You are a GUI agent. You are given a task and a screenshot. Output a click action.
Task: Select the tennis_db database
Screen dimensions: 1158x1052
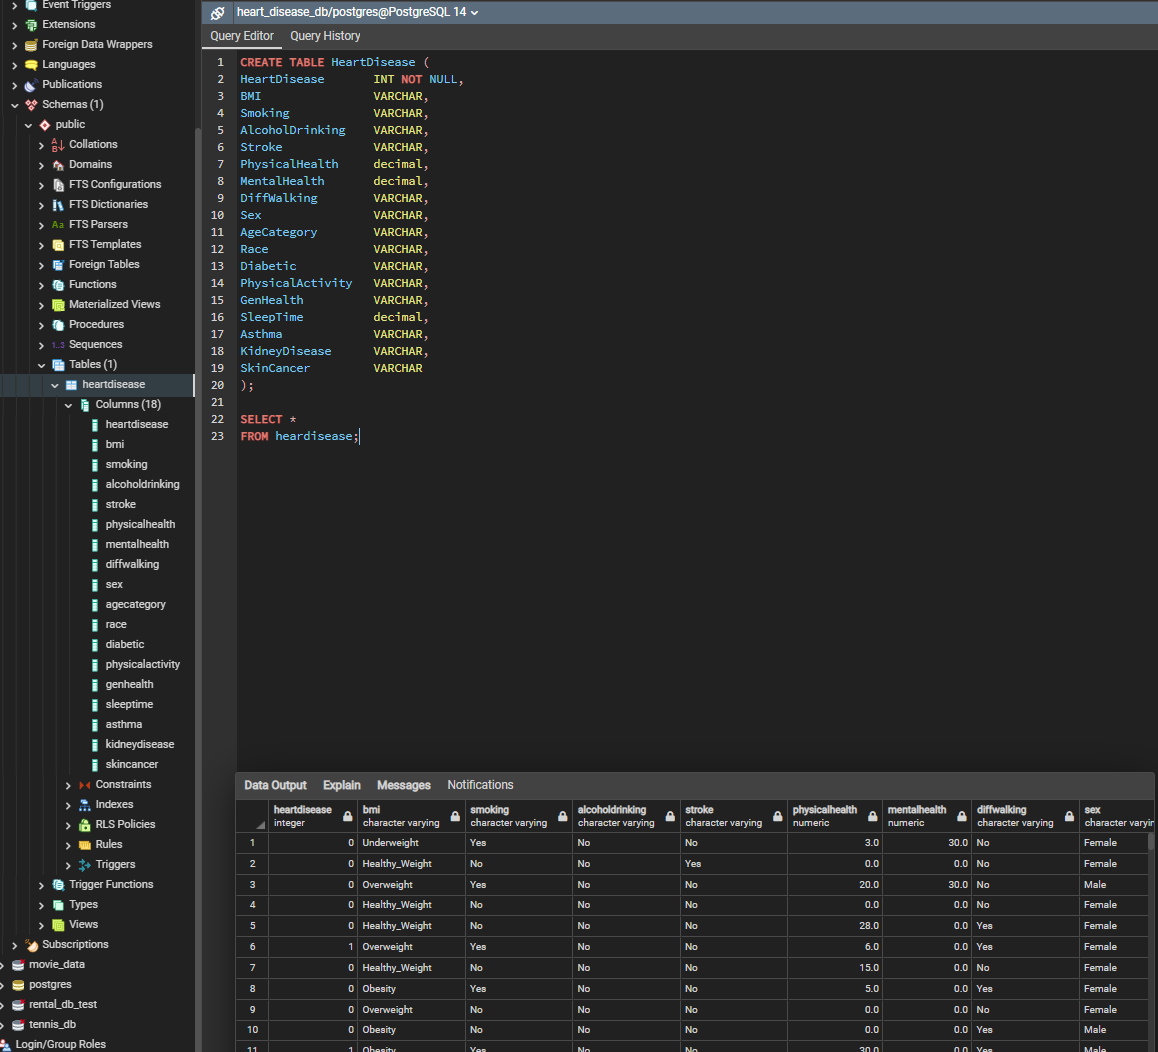(52, 1024)
